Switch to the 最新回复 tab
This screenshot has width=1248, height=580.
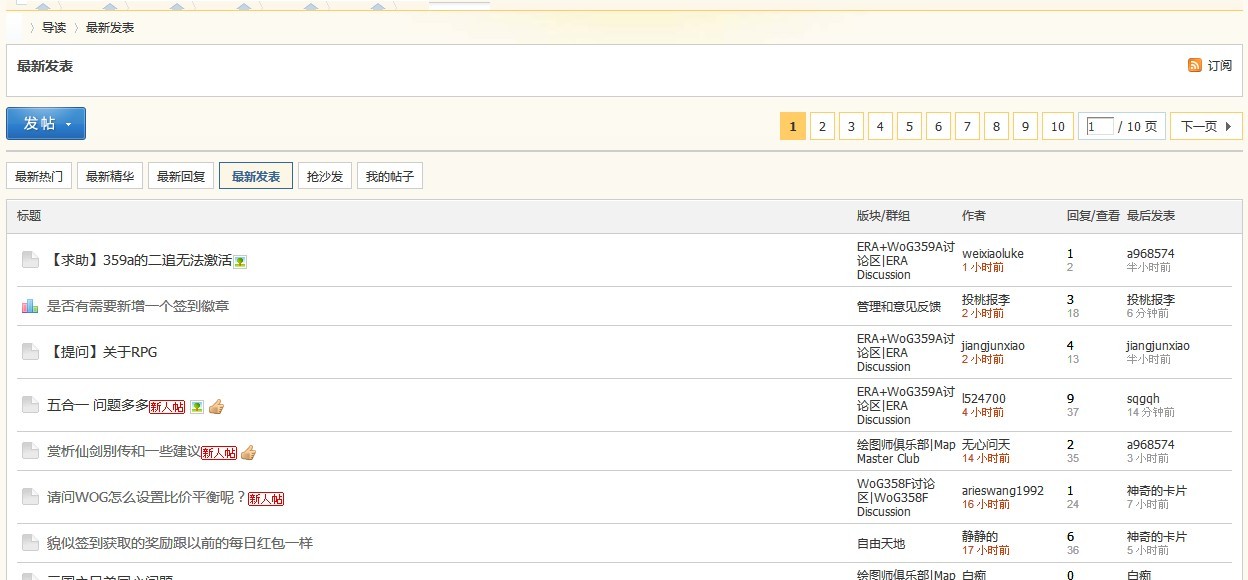[x=181, y=177]
